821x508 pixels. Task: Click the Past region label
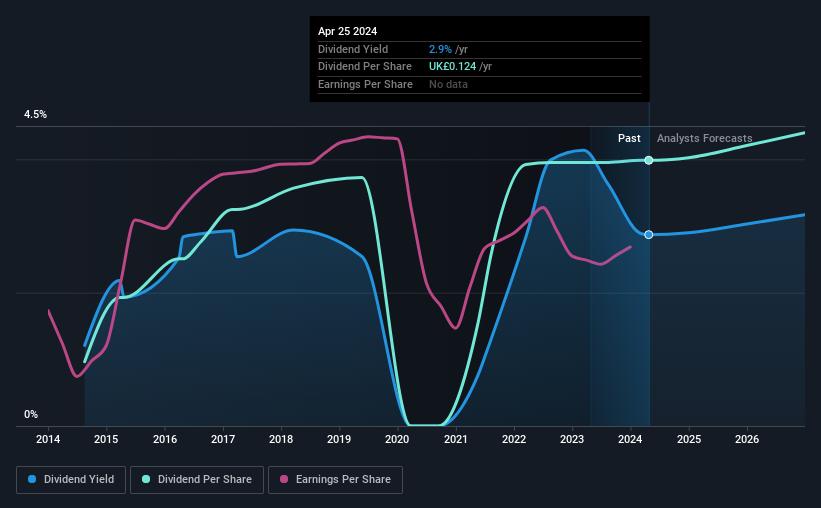[629, 138]
